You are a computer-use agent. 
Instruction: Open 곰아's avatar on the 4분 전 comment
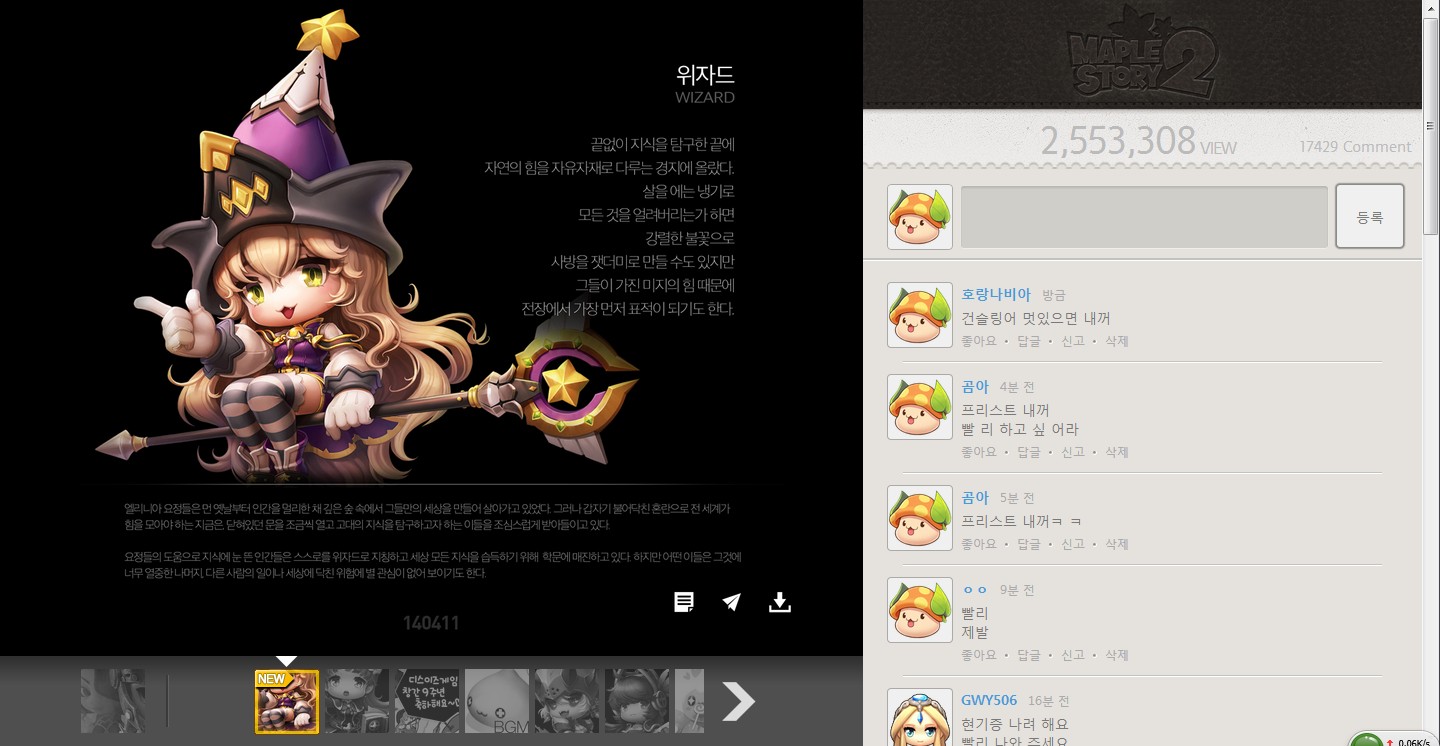[x=920, y=407]
